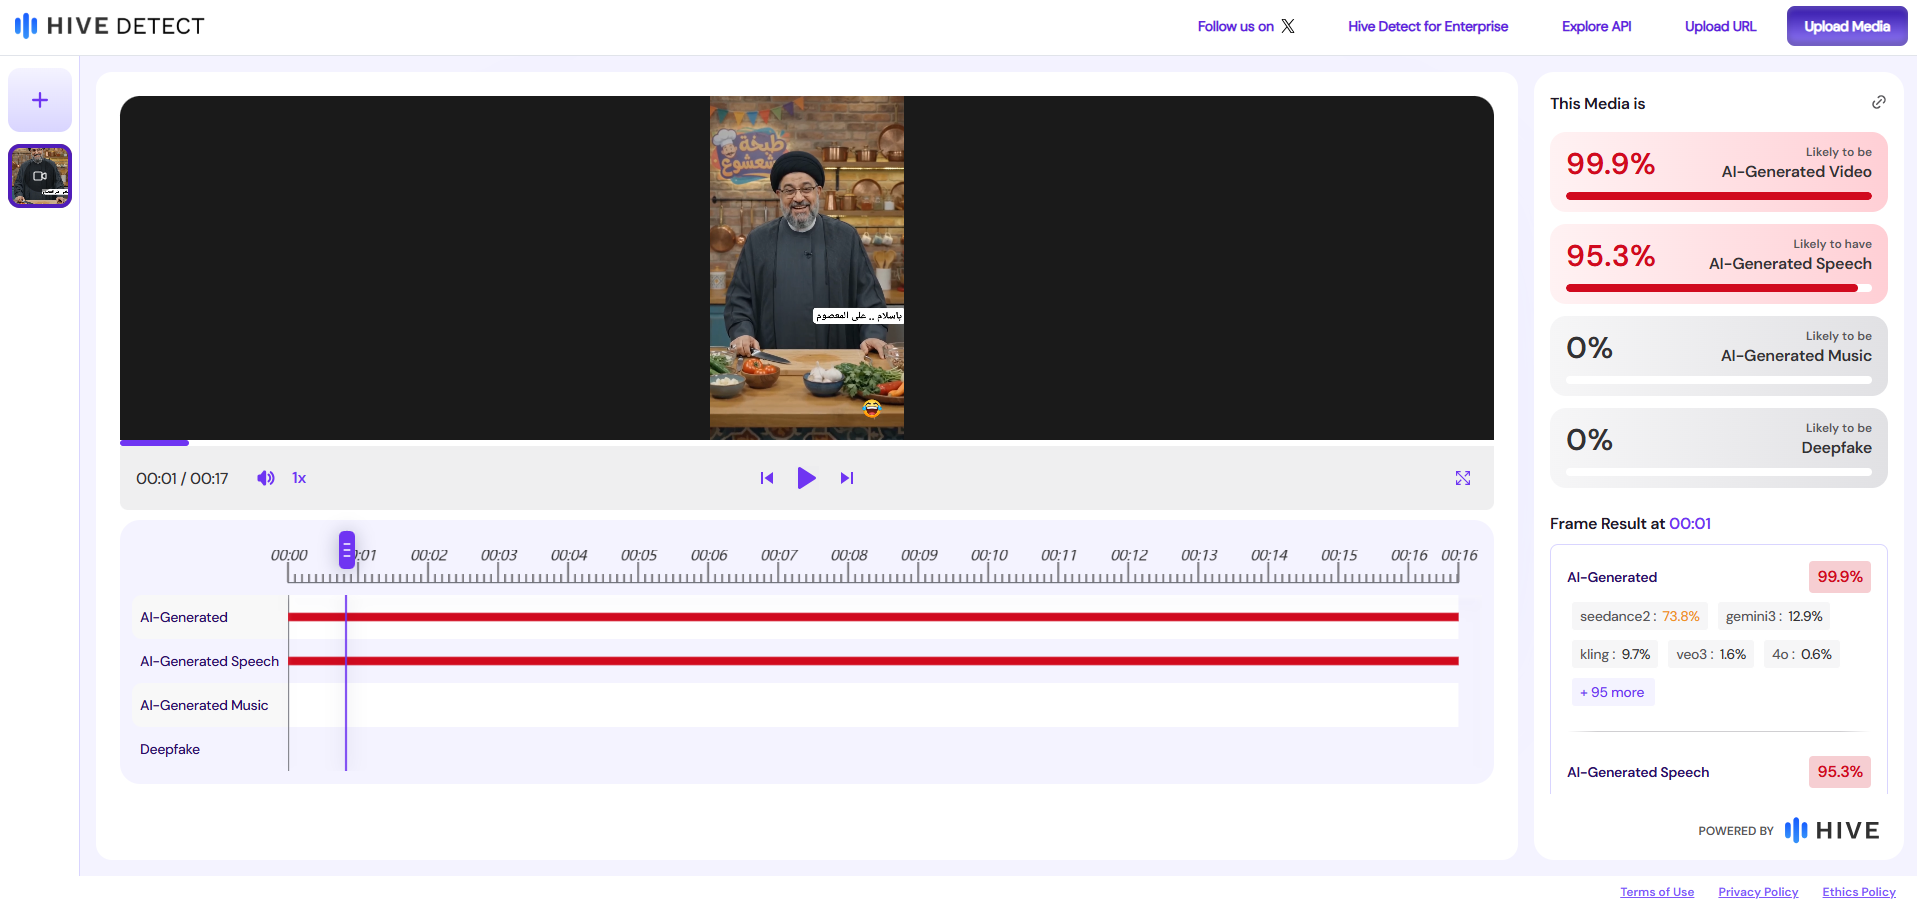The width and height of the screenshot is (1917, 905).
Task: Click the Upload Media button
Action: tap(1847, 26)
